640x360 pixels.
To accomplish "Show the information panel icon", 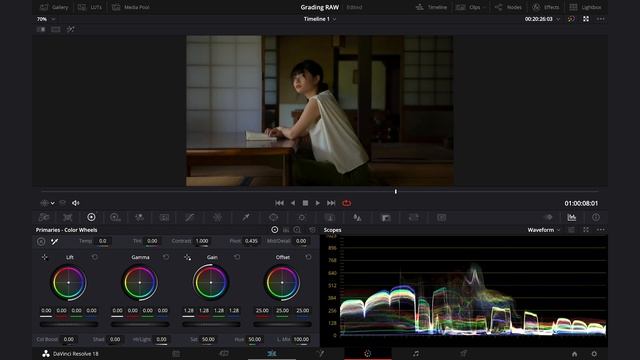I will 596,218.
